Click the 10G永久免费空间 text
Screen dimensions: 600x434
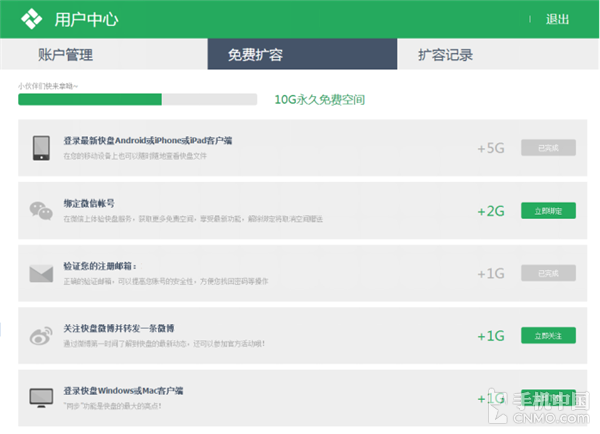click(x=320, y=100)
